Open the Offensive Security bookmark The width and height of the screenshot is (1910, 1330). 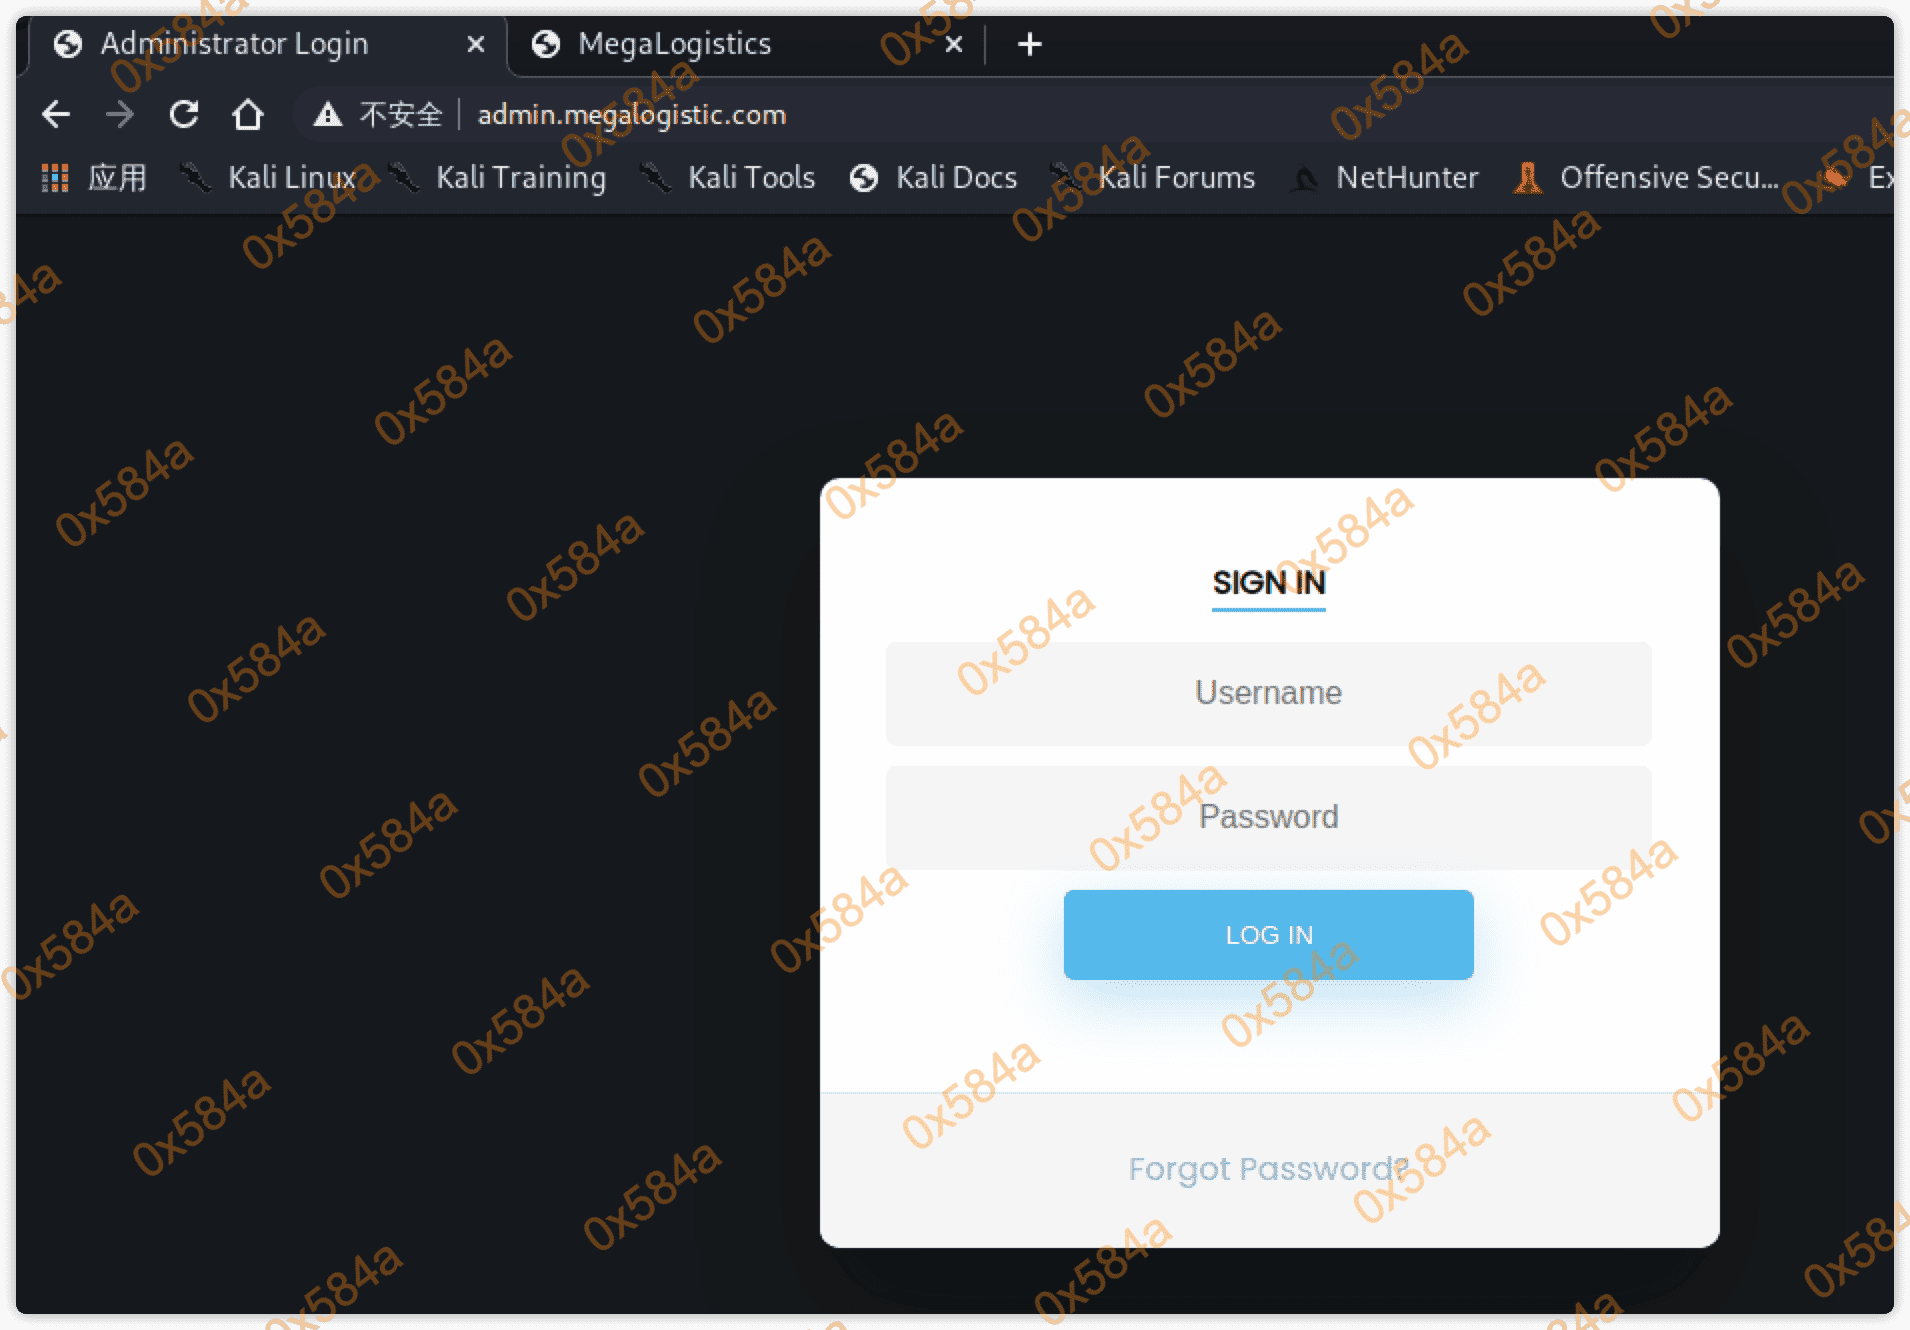click(x=1647, y=178)
